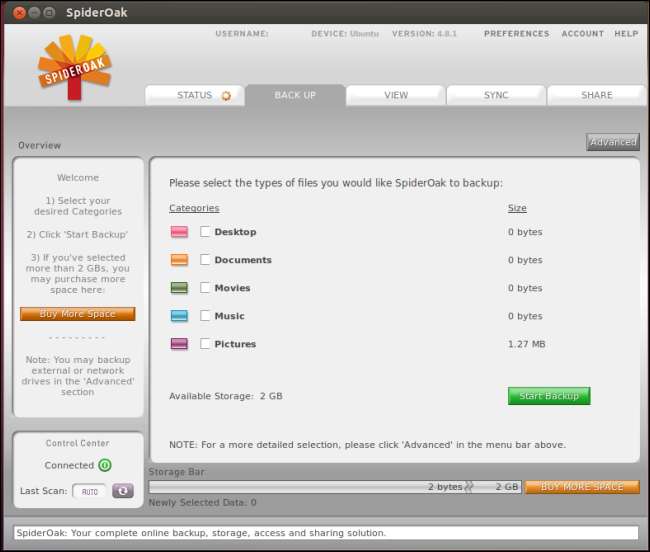
Task: Click the blue Music category icon
Action: click(x=179, y=316)
